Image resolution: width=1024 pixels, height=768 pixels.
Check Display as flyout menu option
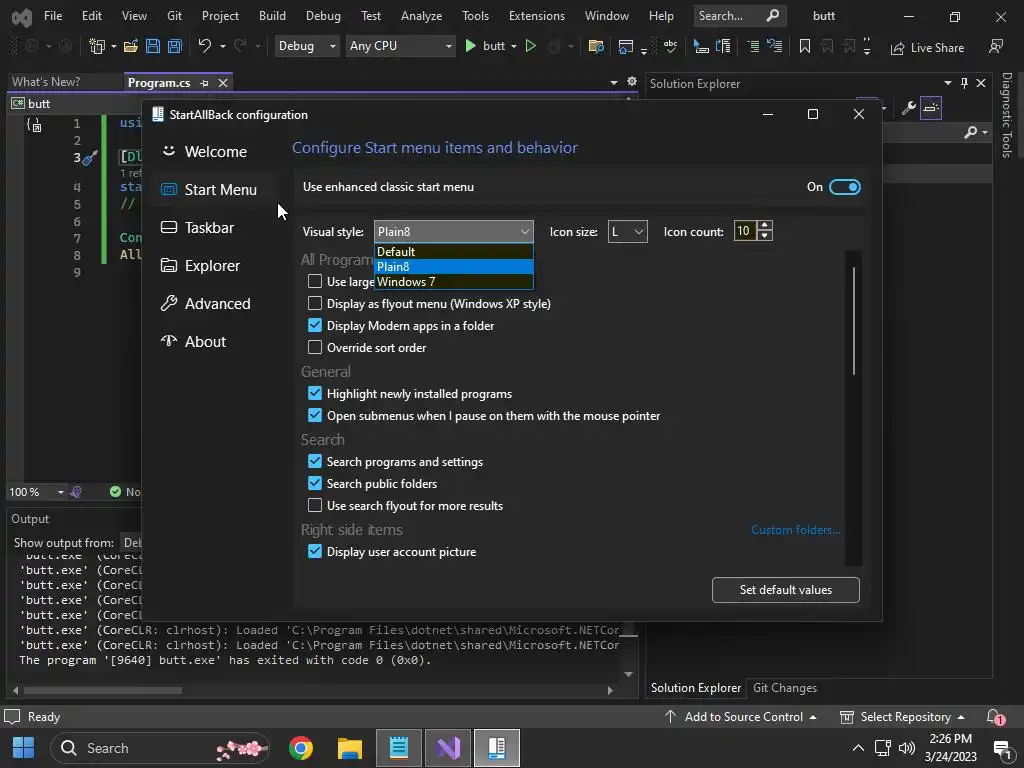315,304
